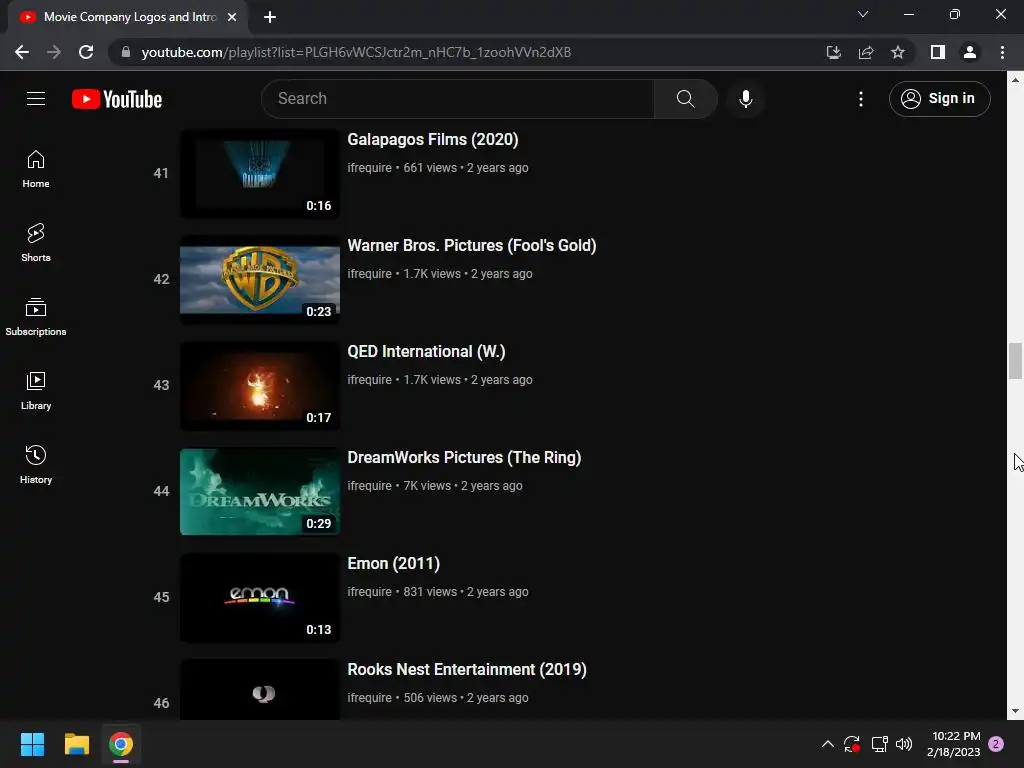The height and width of the screenshot is (768, 1024).
Task: Start voice search with microphone icon
Action: click(745, 99)
